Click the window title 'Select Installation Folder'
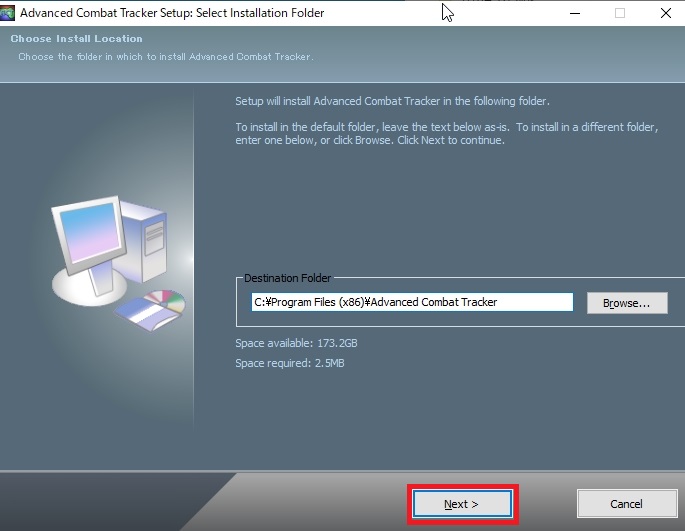This screenshot has height=531, width=685. (x=260, y=13)
